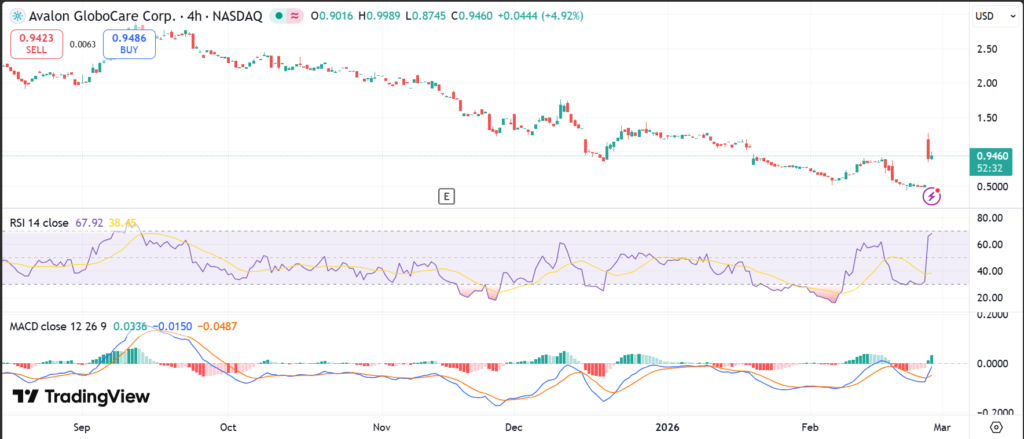The height and width of the screenshot is (439, 1024).
Task: Click the SELL button at 0.9423
Action: (x=36, y=43)
